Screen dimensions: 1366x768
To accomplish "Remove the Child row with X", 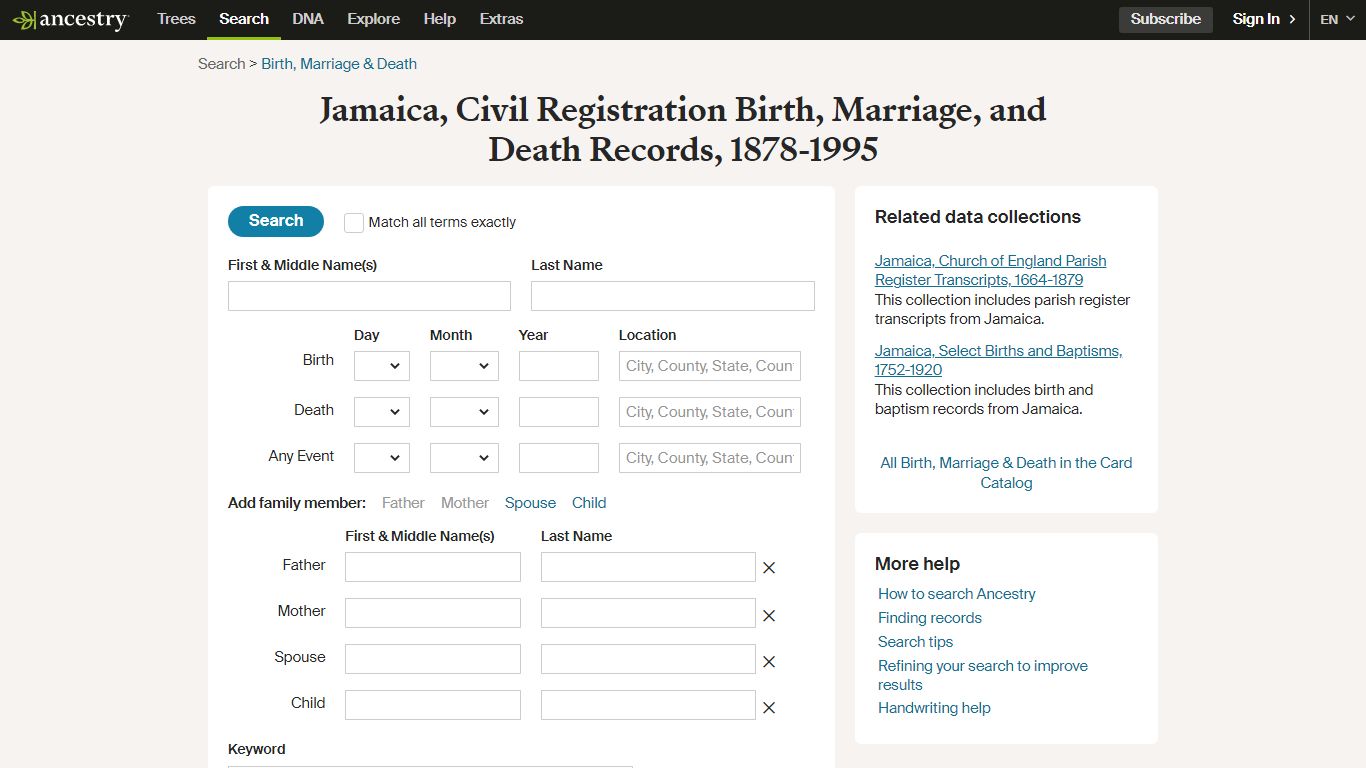I will (769, 708).
